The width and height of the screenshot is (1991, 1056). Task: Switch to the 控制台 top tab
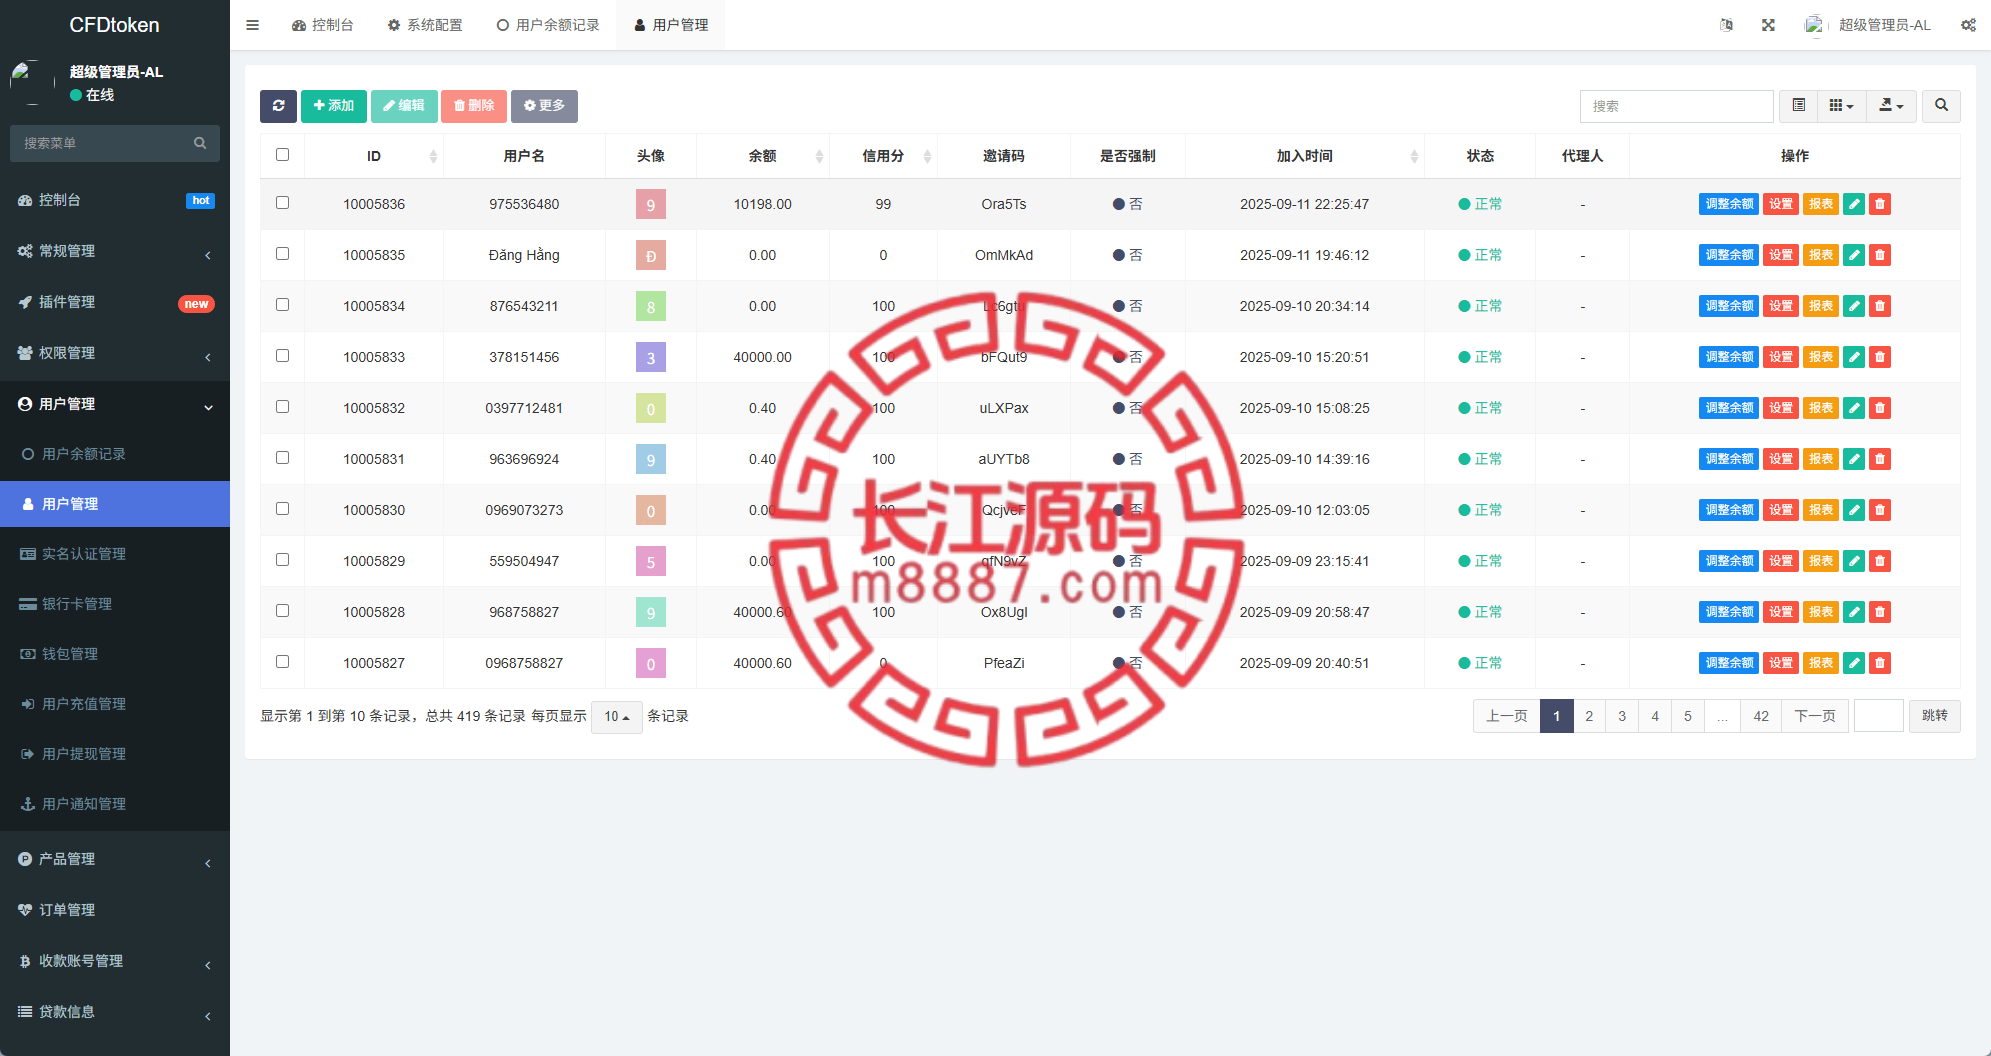pos(323,25)
